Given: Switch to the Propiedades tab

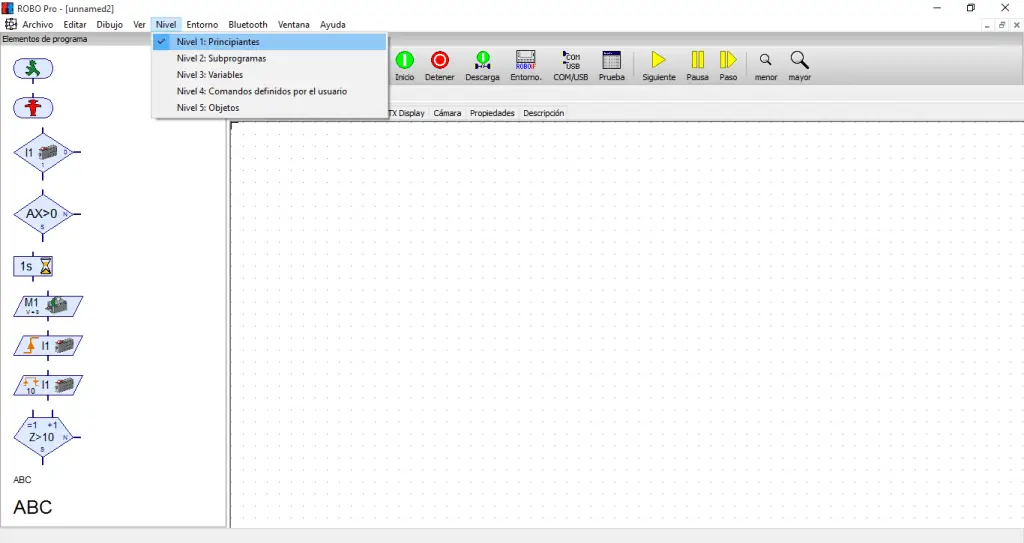Looking at the screenshot, I should click(492, 113).
